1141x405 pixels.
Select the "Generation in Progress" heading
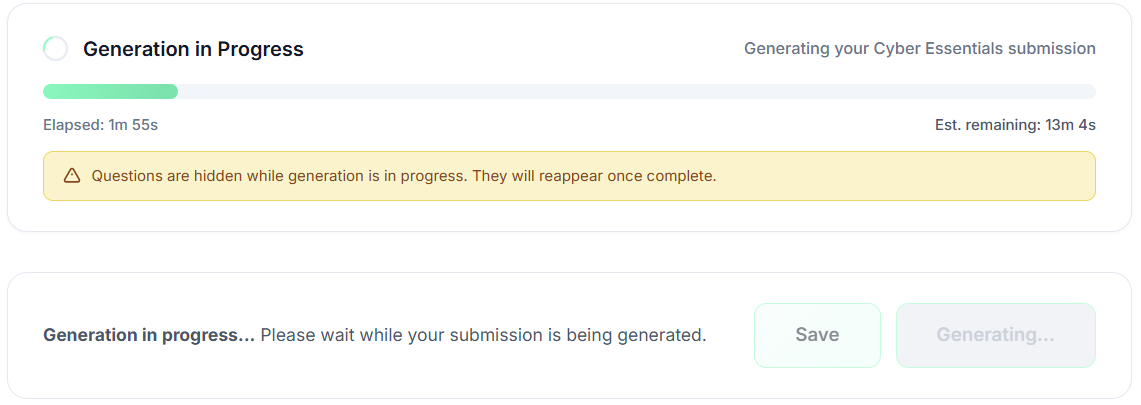coord(193,49)
